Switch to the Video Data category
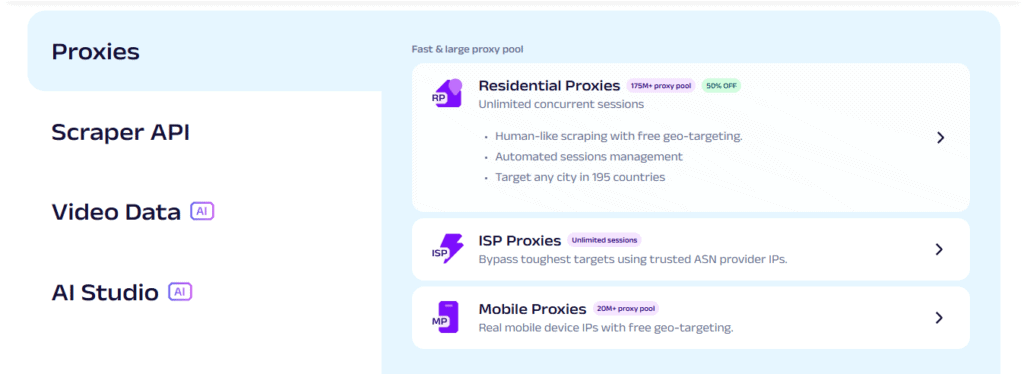The width and height of the screenshot is (1024, 374). click(116, 212)
